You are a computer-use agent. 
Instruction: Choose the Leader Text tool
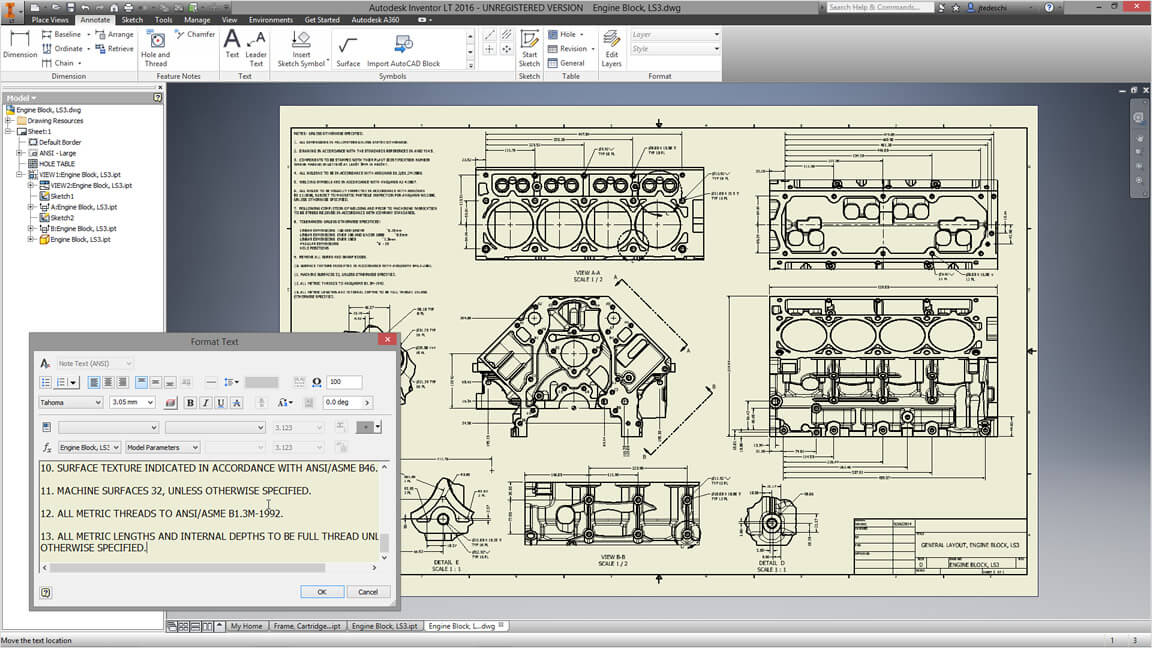[x=256, y=47]
